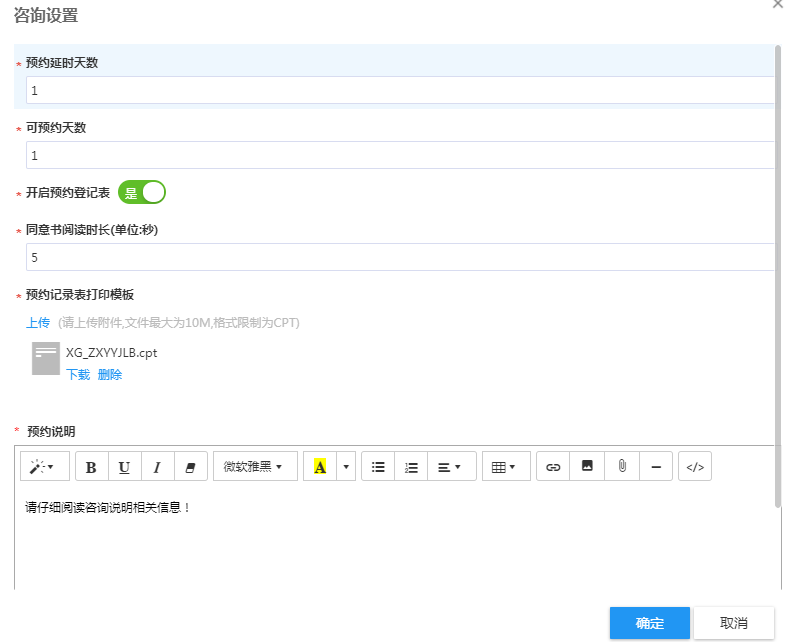This screenshot has height=642, width=793.
Task: Click the dialog vertical scrollbar
Action: click(x=778, y=276)
